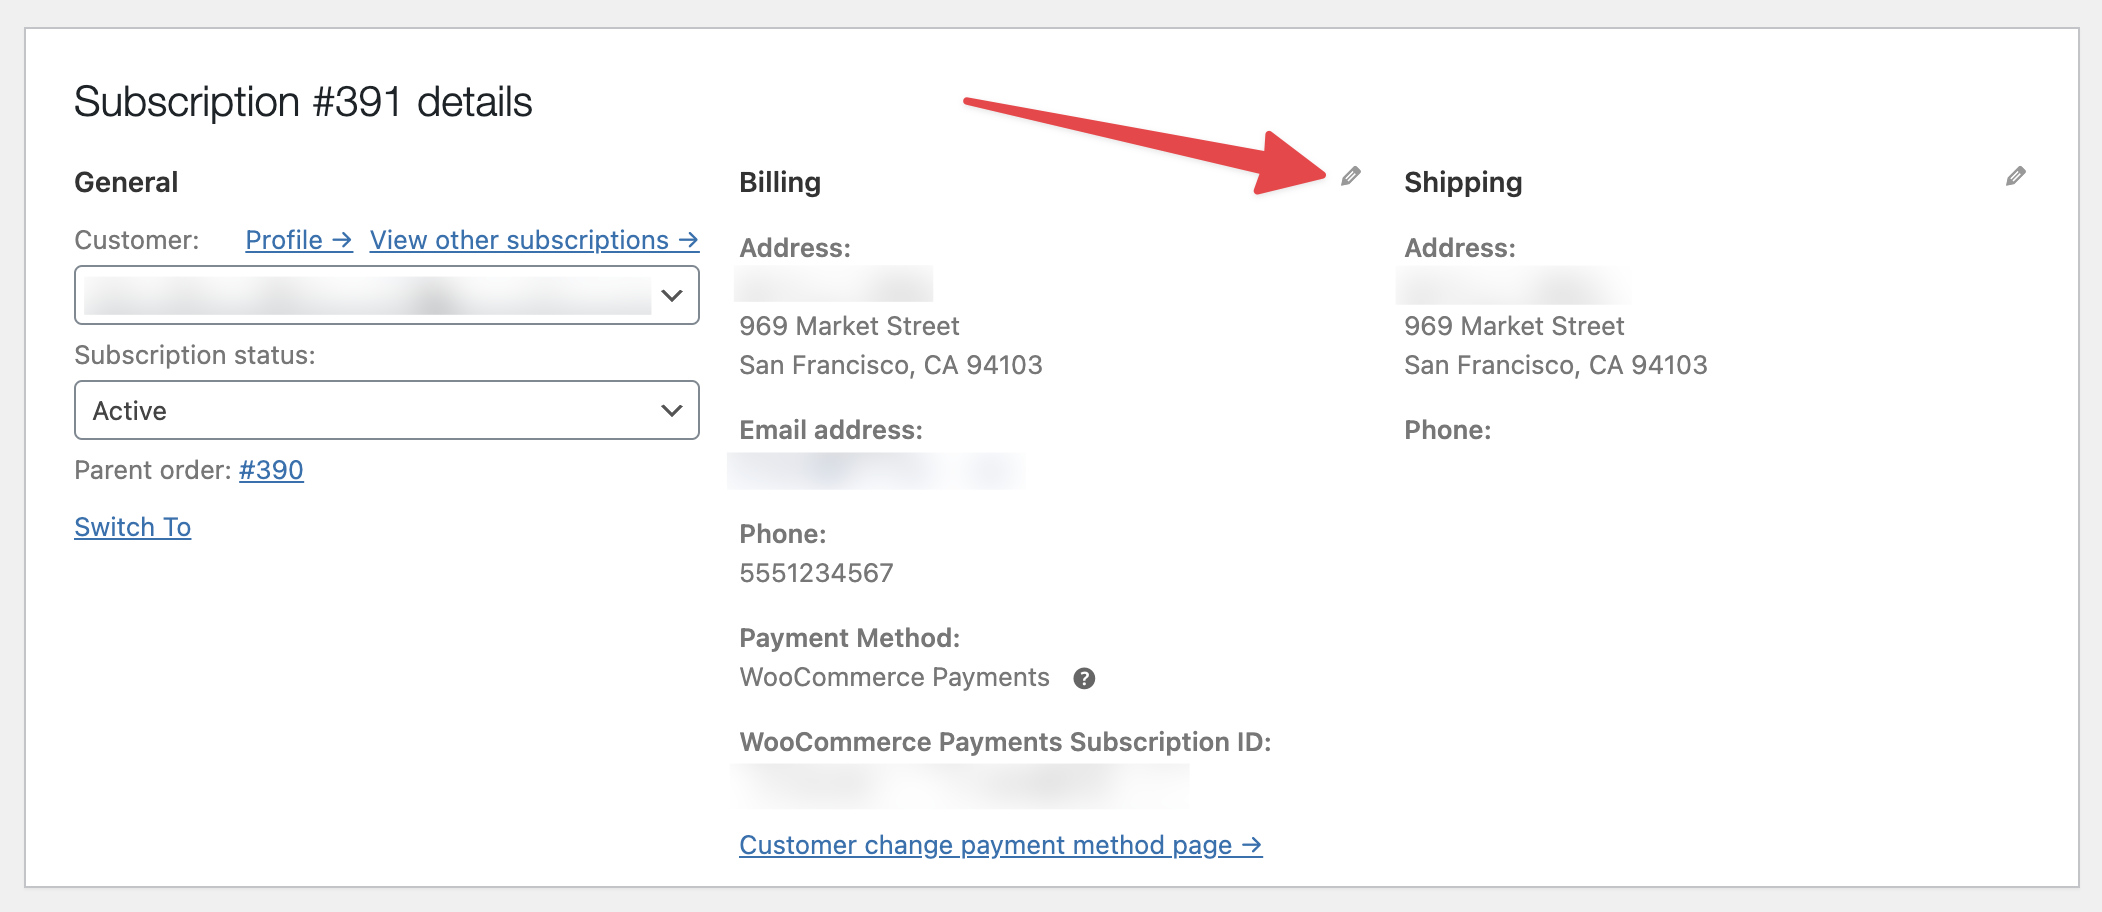Screen dimensions: 2102x912
Task: Click the Shipping section heading
Action: (1463, 182)
